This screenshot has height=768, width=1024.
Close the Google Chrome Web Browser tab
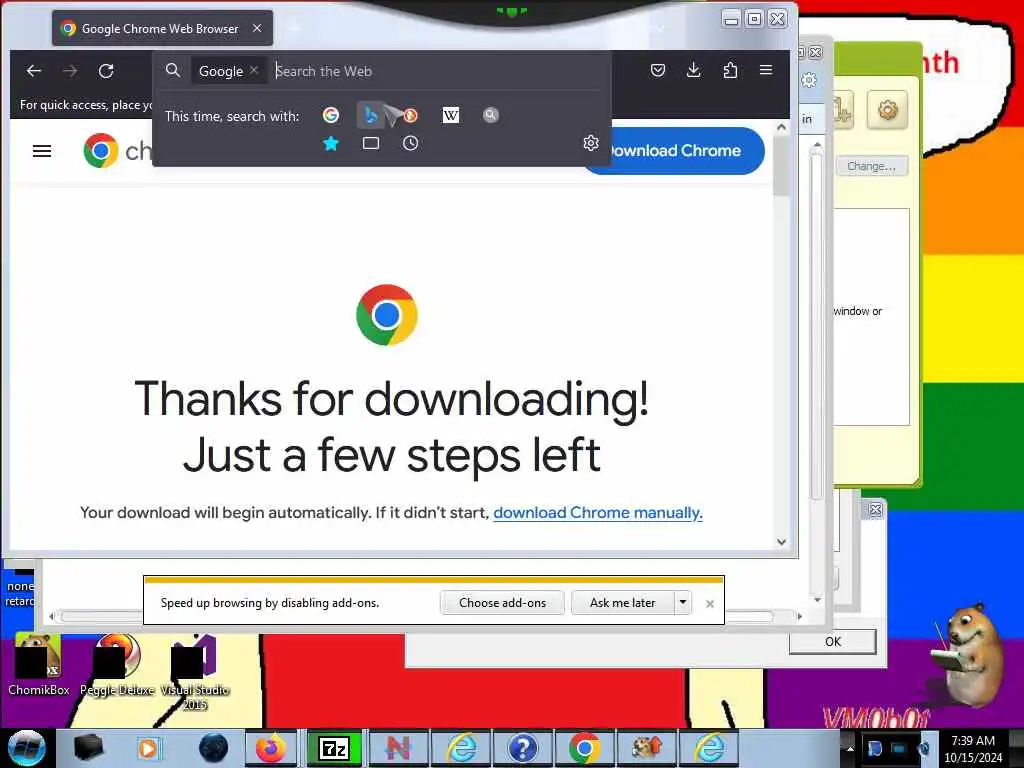(257, 28)
